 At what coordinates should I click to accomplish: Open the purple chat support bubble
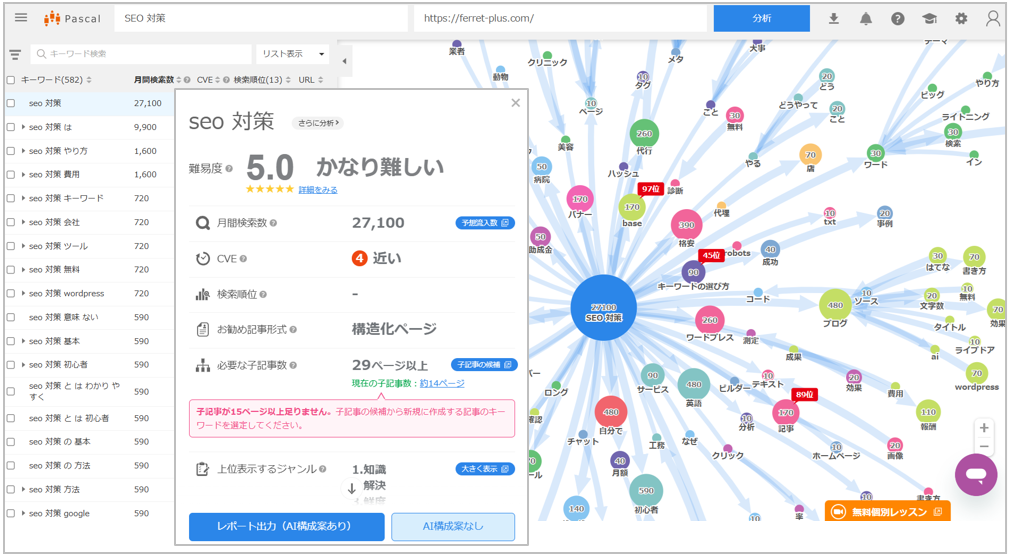click(x=975, y=475)
